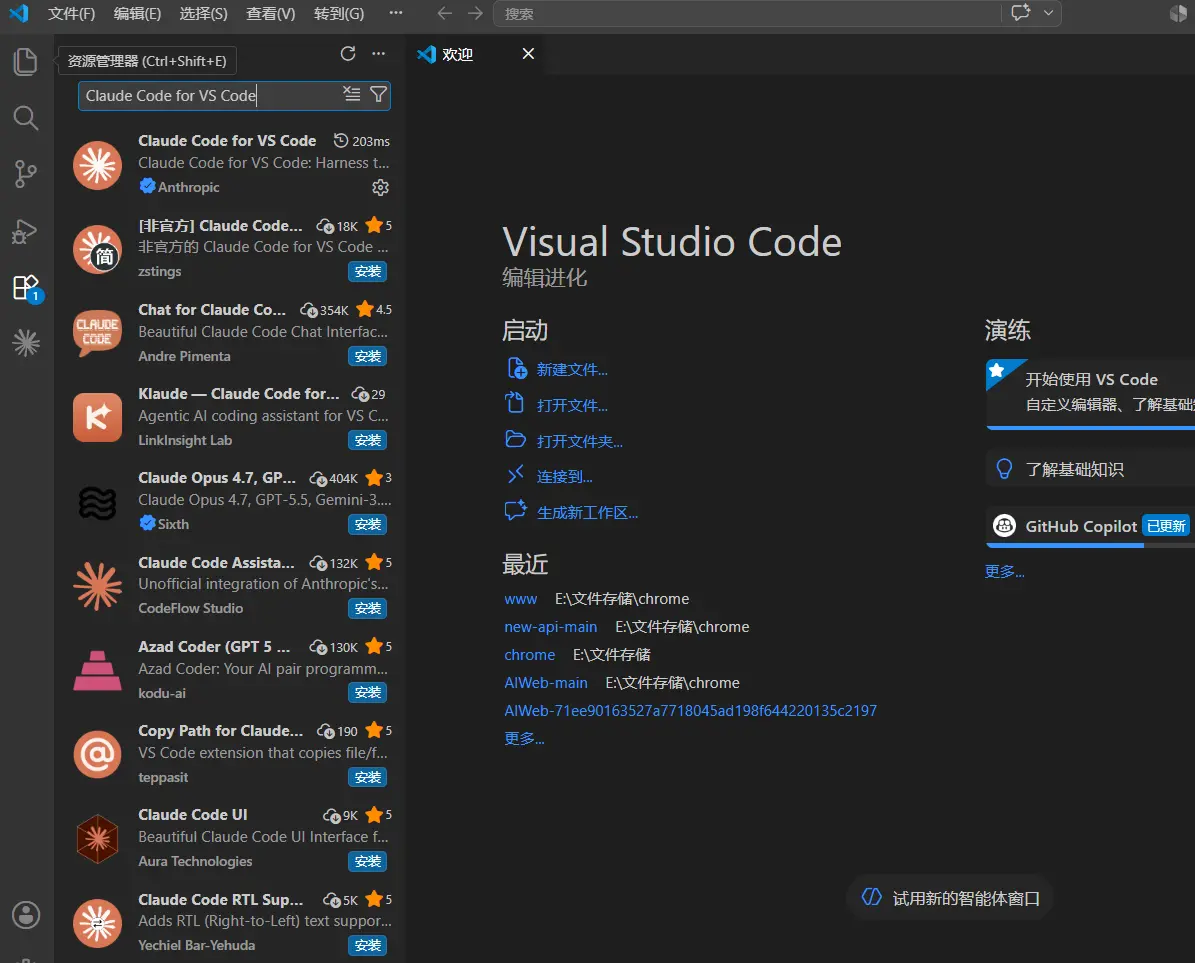Open the 编辑(E) menu
This screenshot has width=1195, height=963.
137,14
